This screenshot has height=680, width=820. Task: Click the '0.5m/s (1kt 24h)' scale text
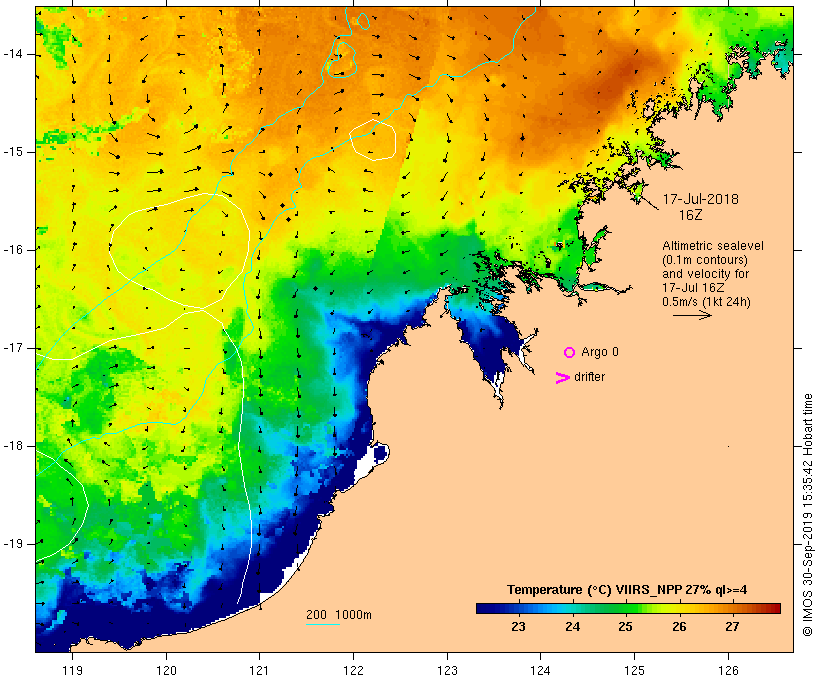(x=706, y=302)
